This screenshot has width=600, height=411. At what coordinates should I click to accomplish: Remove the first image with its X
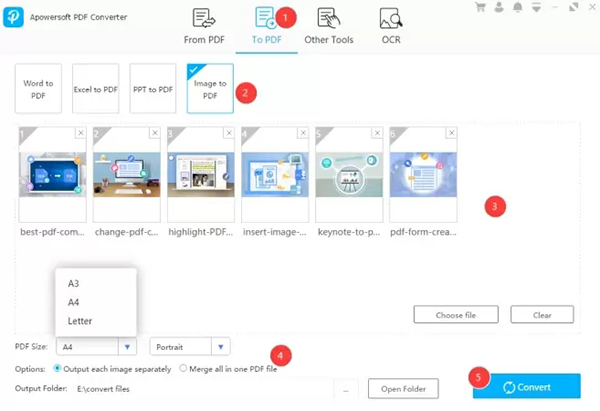click(79, 133)
